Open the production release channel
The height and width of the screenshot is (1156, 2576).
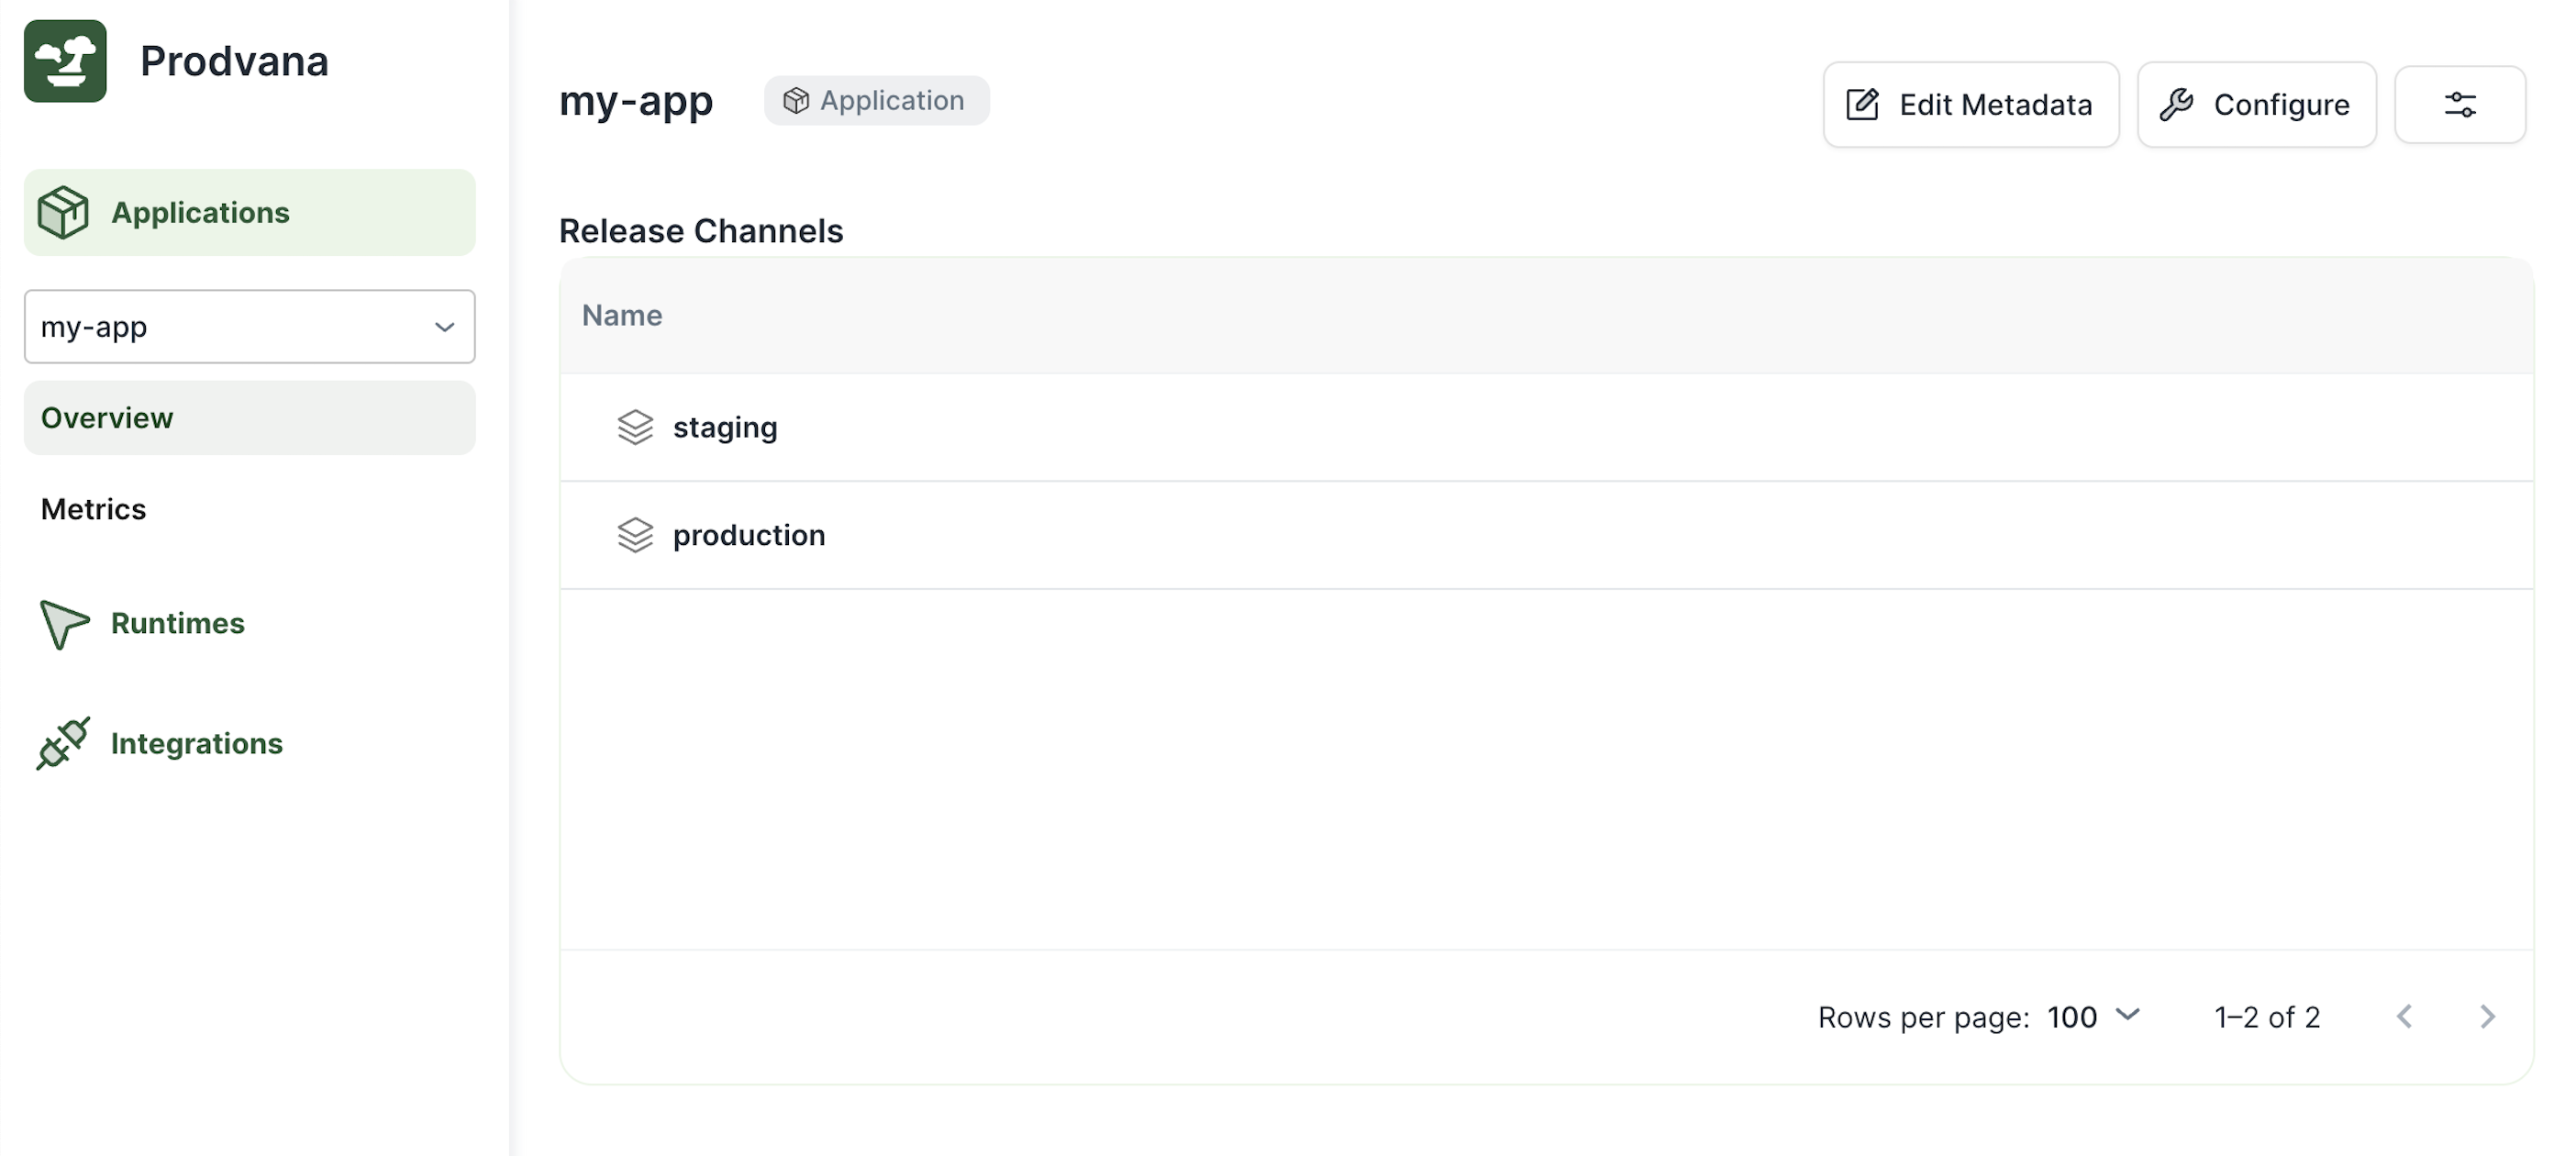(749, 535)
